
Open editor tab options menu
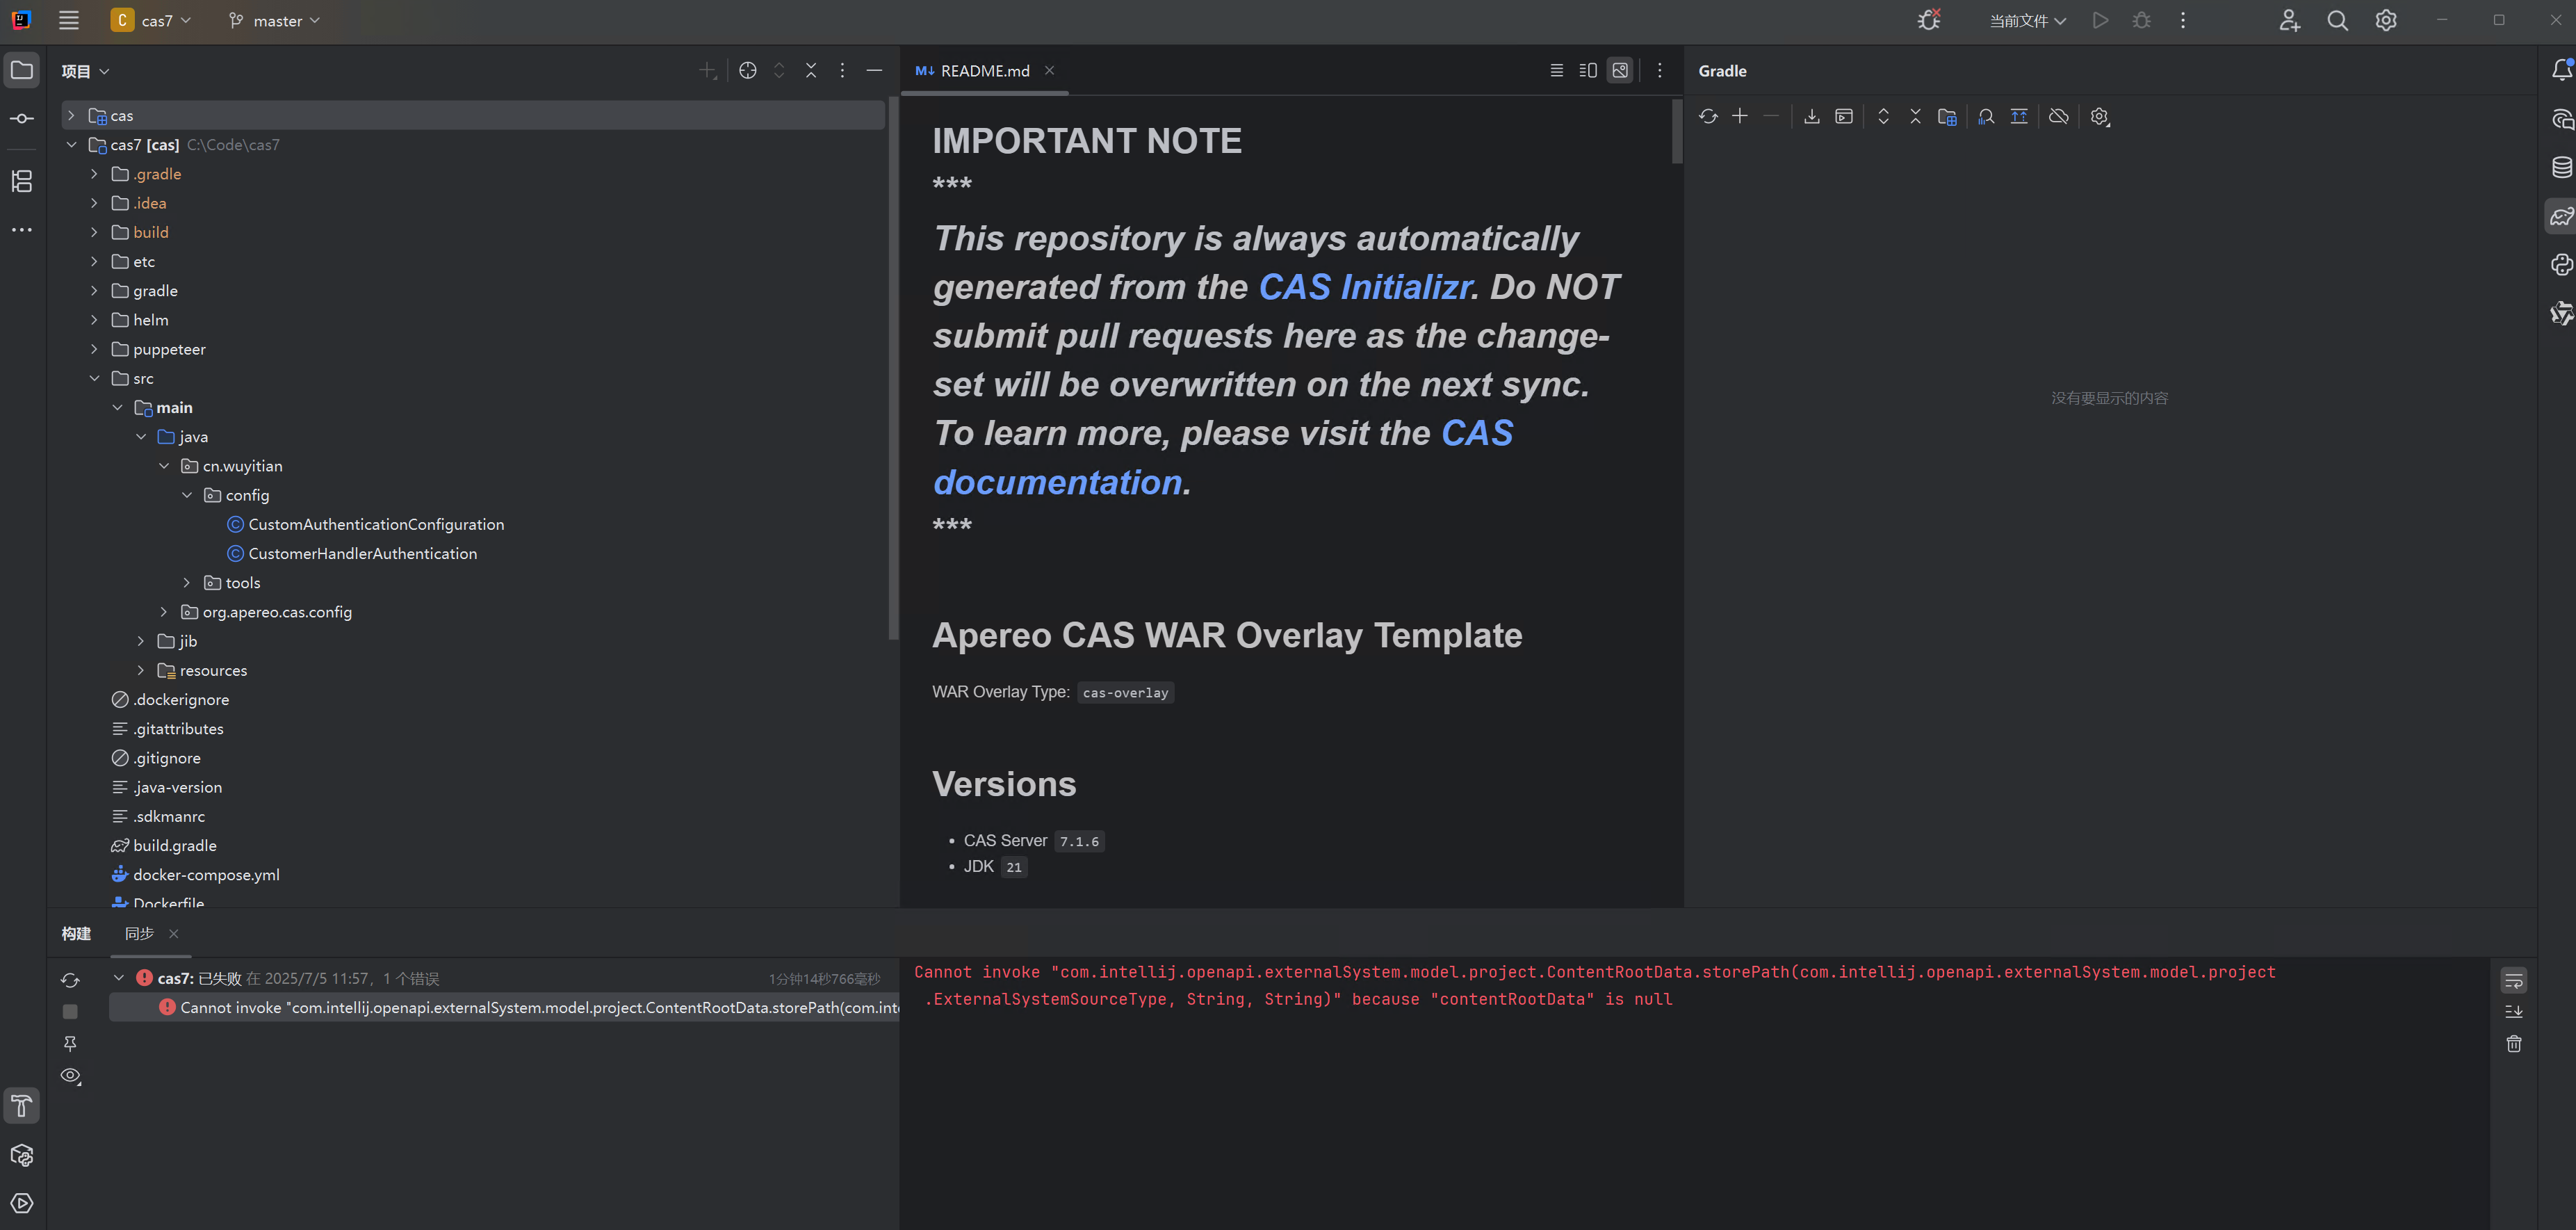(x=1659, y=70)
